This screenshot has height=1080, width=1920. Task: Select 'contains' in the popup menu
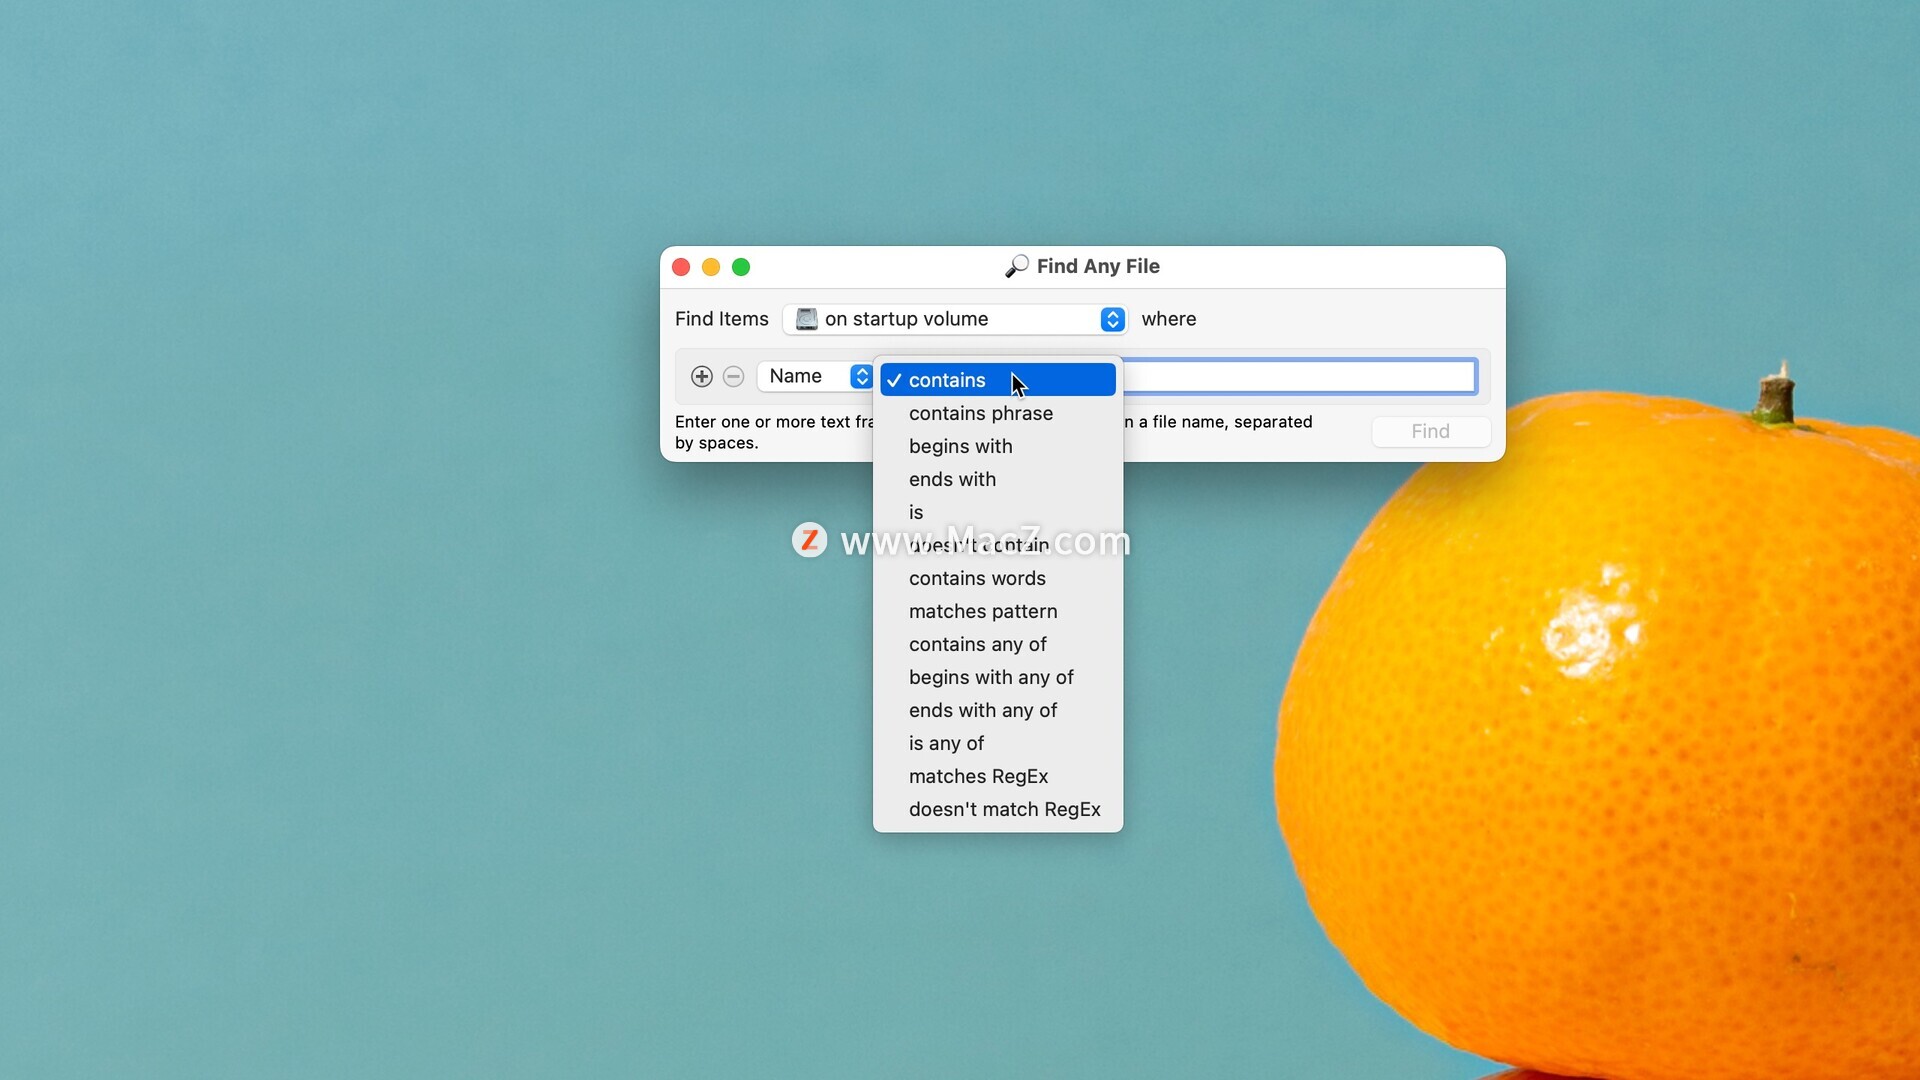(997, 380)
